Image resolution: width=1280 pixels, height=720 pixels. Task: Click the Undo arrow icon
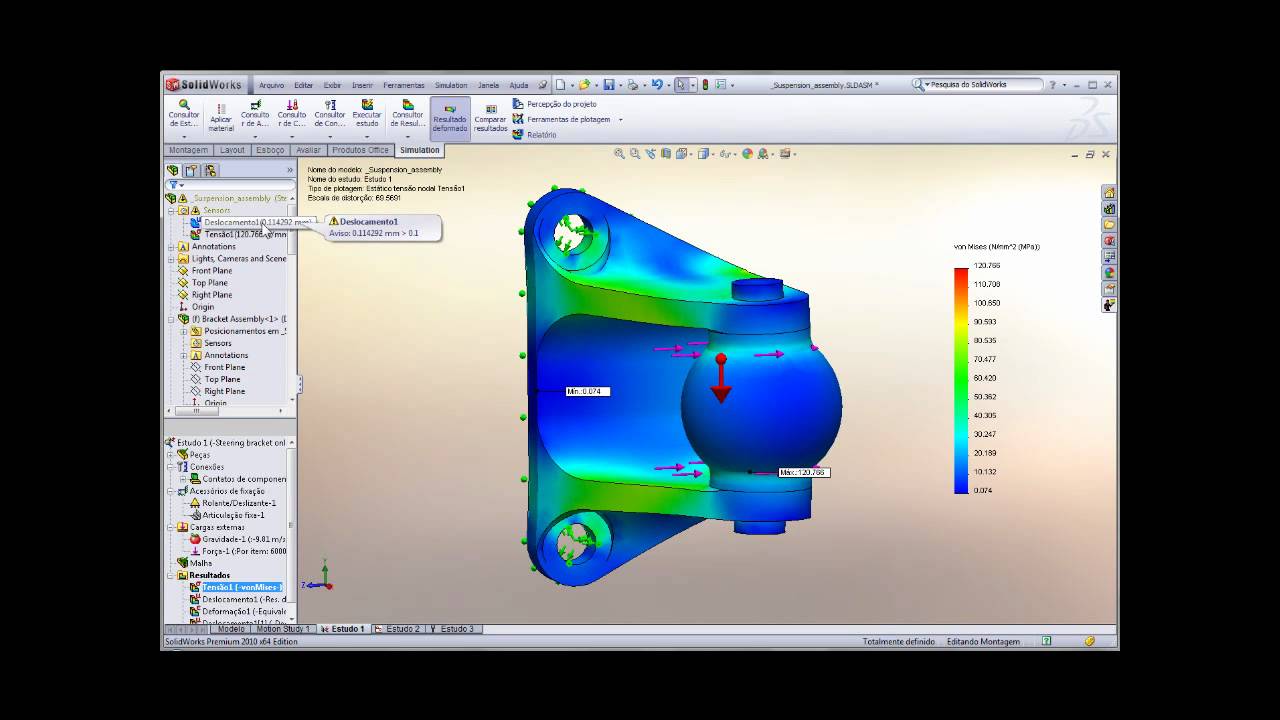657,85
